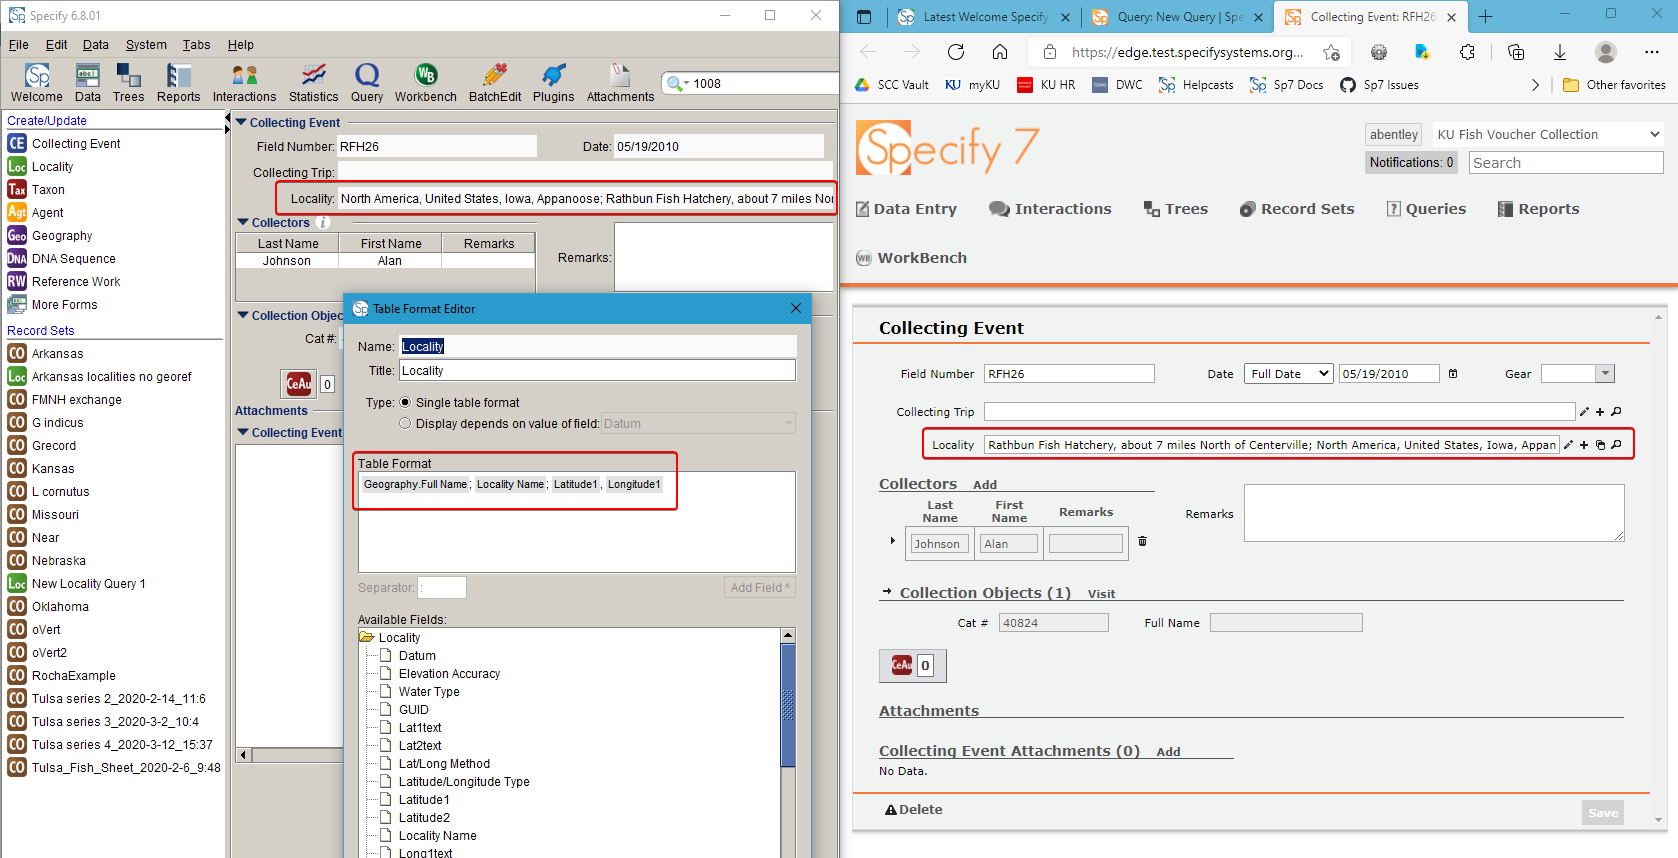Open the Plugins toolbar icon

553,82
